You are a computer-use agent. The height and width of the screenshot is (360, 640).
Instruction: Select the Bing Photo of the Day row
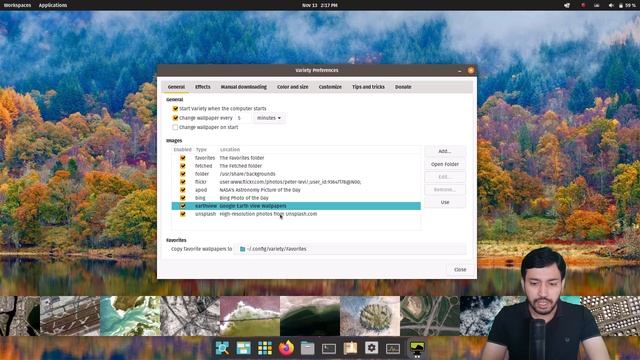click(296, 198)
